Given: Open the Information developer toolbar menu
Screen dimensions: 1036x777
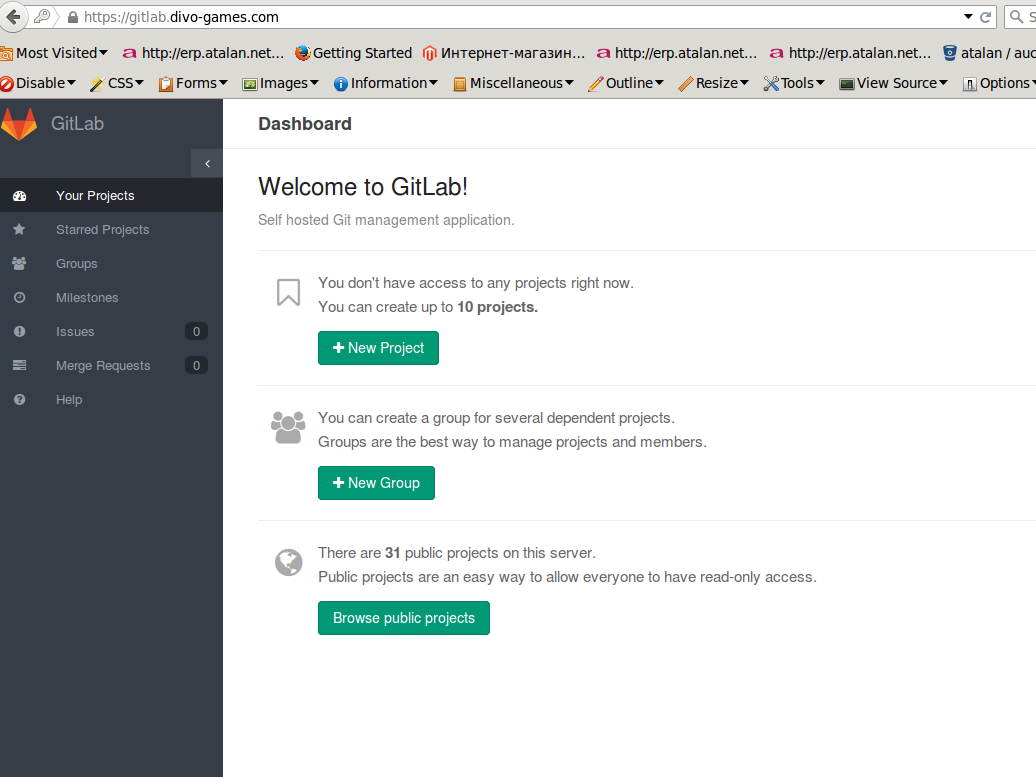Looking at the screenshot, I should 386,83.
